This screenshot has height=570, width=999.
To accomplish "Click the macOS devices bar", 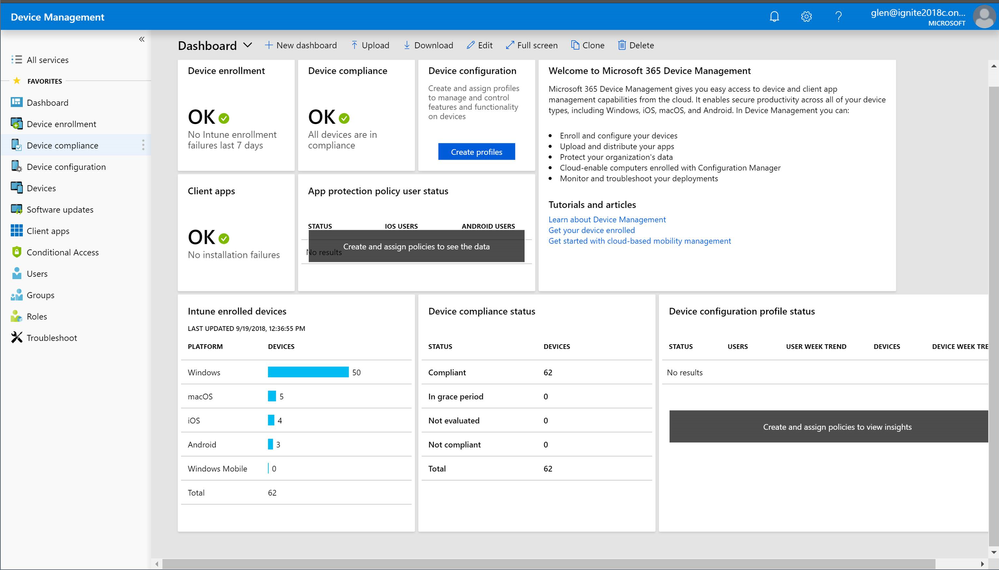I will pos(272,396).
